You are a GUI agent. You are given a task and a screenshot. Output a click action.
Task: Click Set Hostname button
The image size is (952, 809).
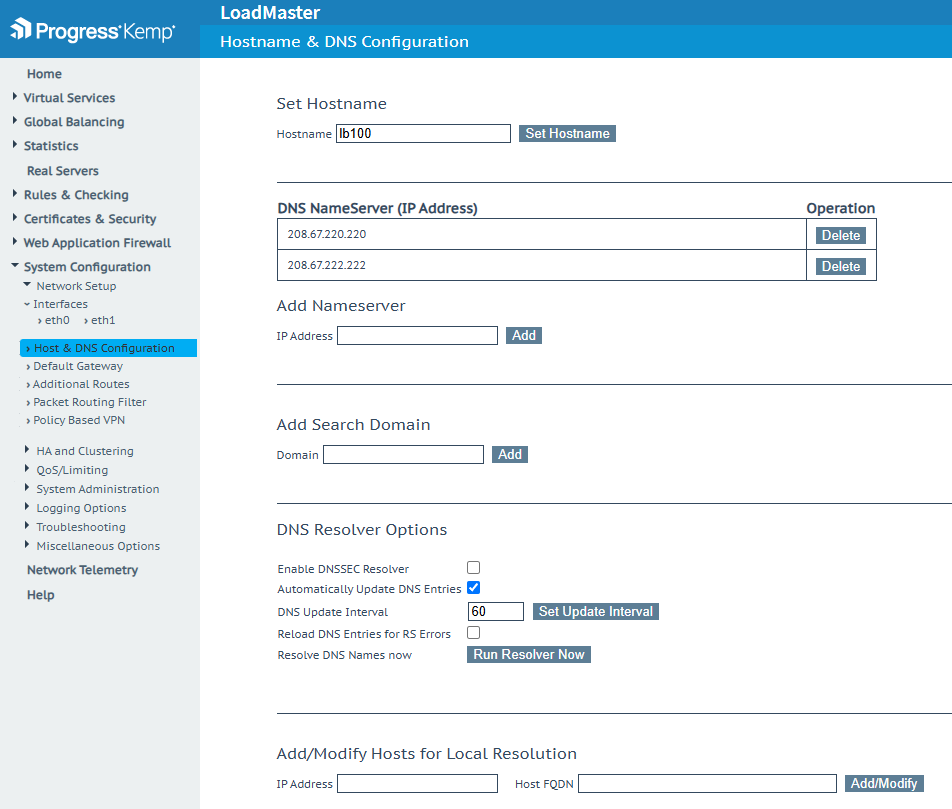tap(567, 134)
